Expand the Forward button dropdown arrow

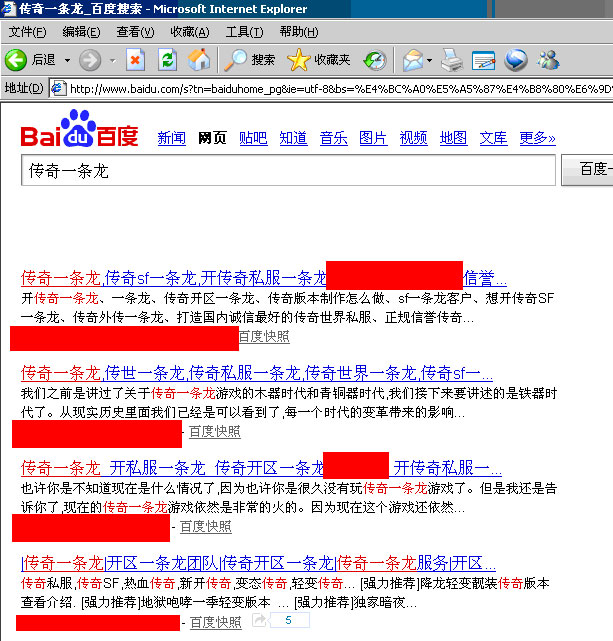click(110, 60)
